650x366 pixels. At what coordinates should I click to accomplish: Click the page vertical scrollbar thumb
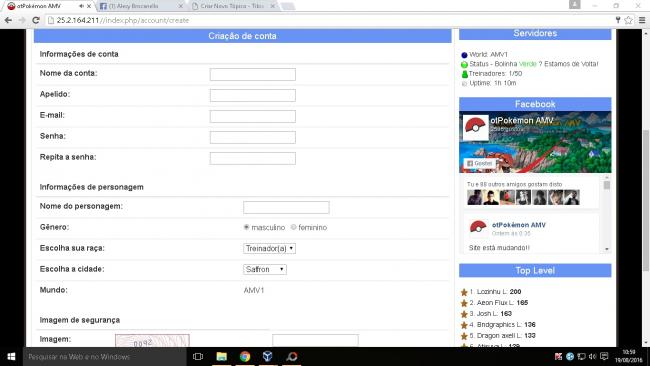[x=646, y=200]
